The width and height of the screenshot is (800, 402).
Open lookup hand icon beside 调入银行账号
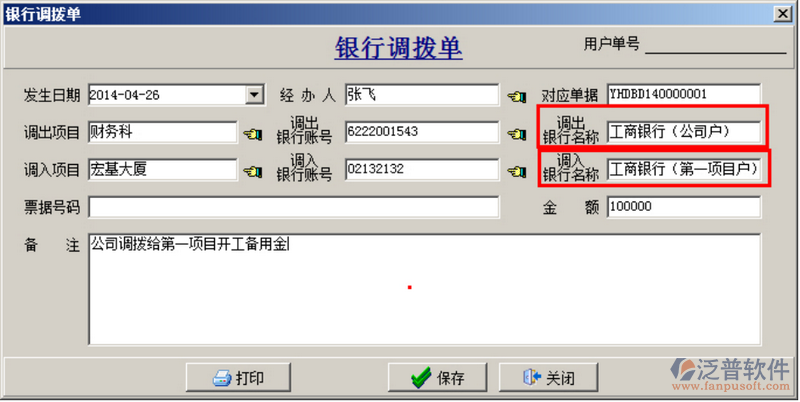point(517,171)
